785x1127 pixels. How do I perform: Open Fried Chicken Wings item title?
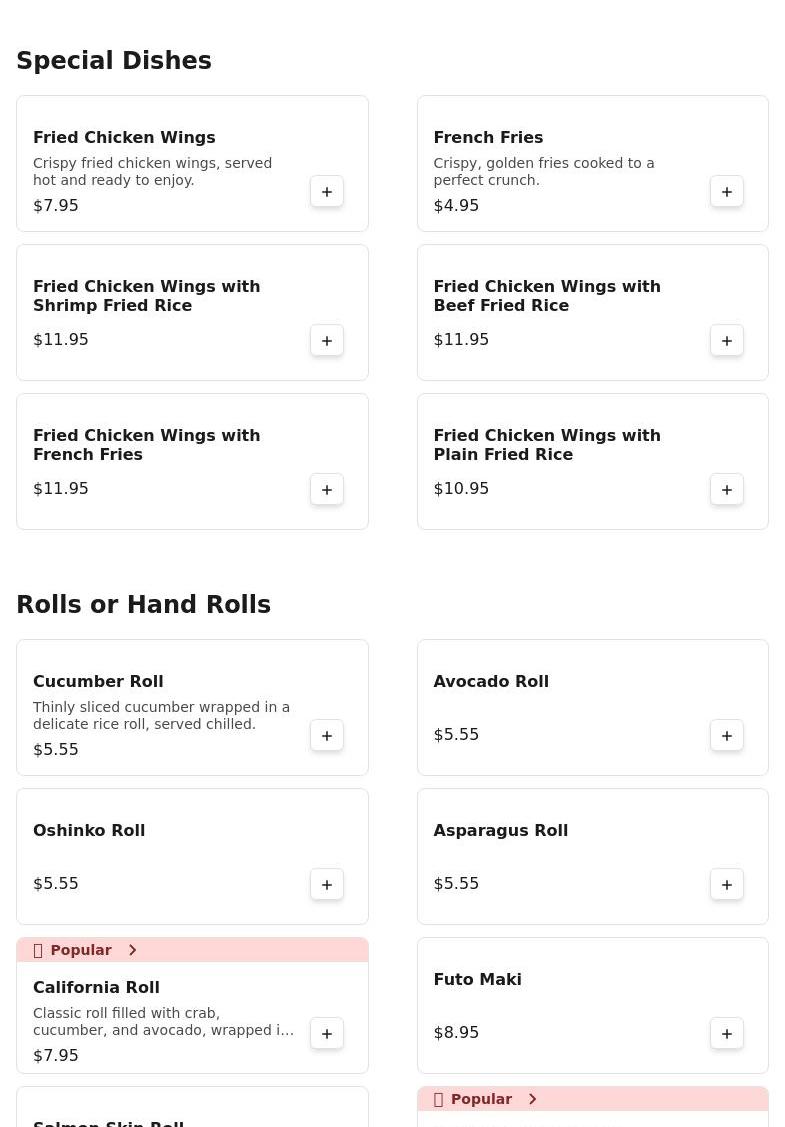coord(124,138)
